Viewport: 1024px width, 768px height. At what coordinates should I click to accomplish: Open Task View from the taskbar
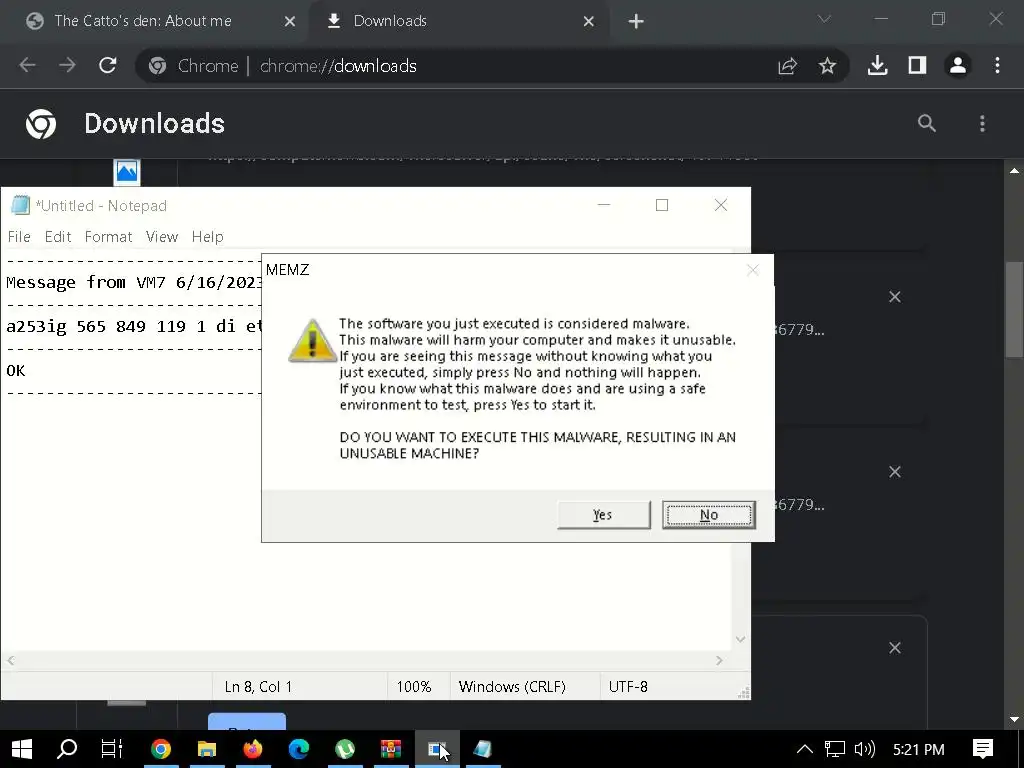[112, 749]
